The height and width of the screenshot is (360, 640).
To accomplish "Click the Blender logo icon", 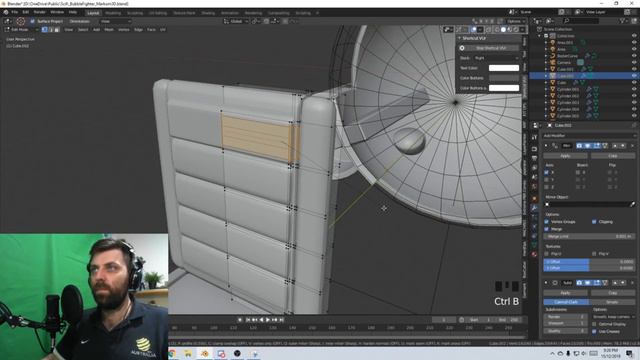I will (x=6, y=12).
